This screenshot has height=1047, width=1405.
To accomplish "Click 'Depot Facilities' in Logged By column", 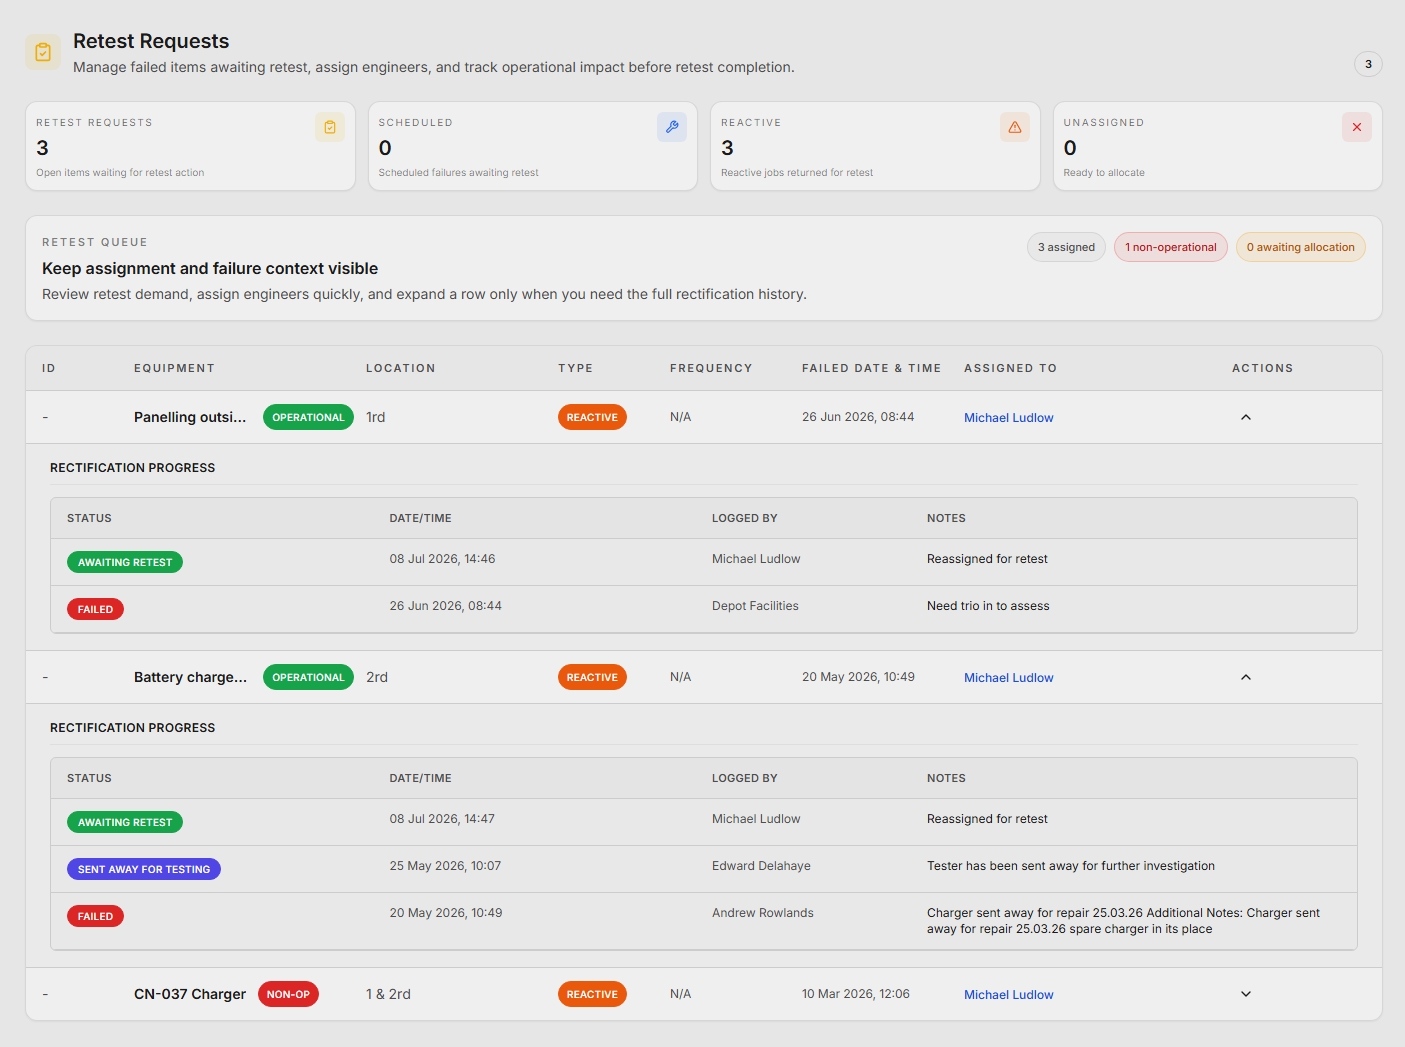I will tap(755, 606).
